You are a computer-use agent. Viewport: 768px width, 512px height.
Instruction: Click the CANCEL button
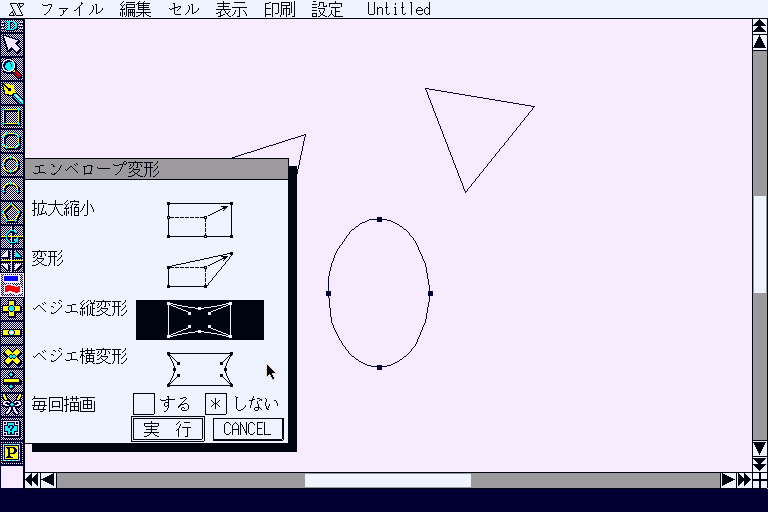[x=248, y=429]
